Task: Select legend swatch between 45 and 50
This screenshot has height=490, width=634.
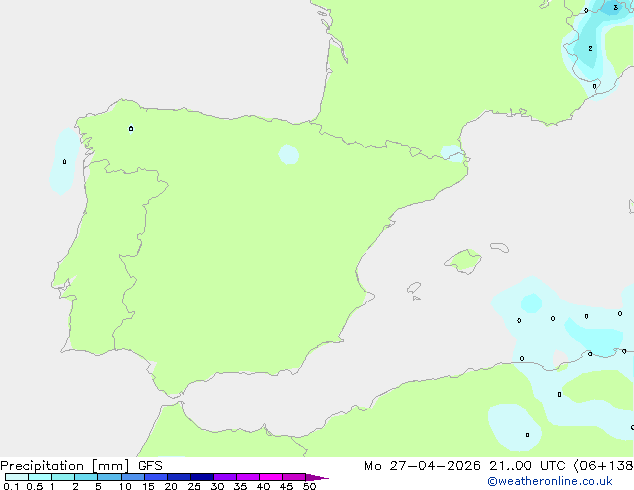Action: coord(294,477)
